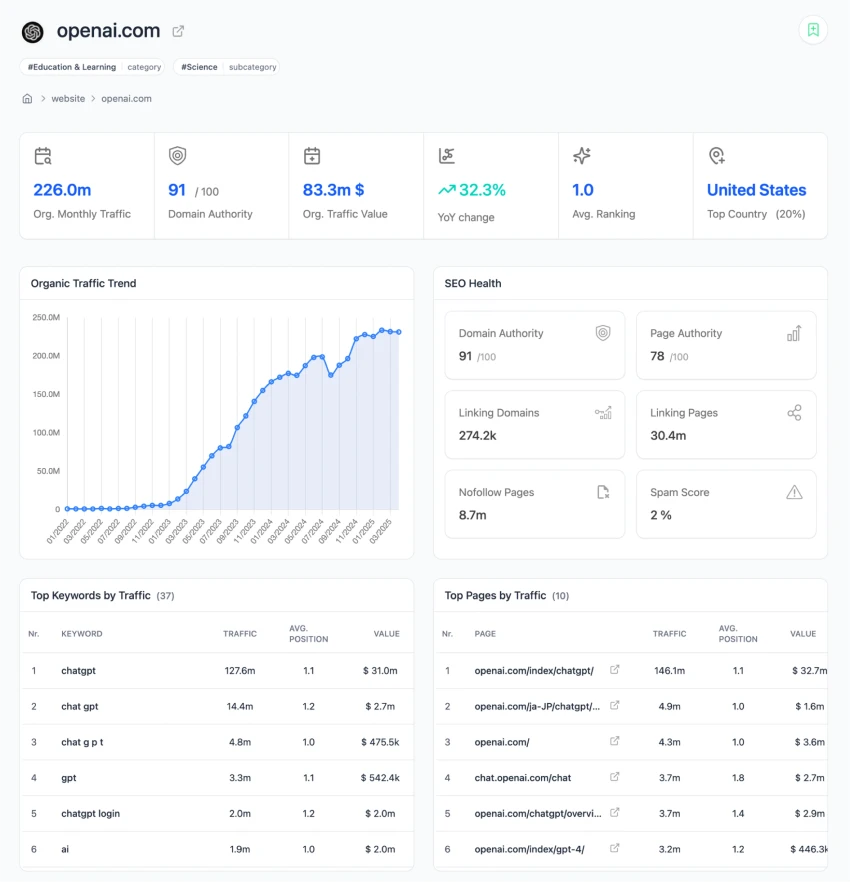Click the Top Keywords by Traffic heading

91,595
